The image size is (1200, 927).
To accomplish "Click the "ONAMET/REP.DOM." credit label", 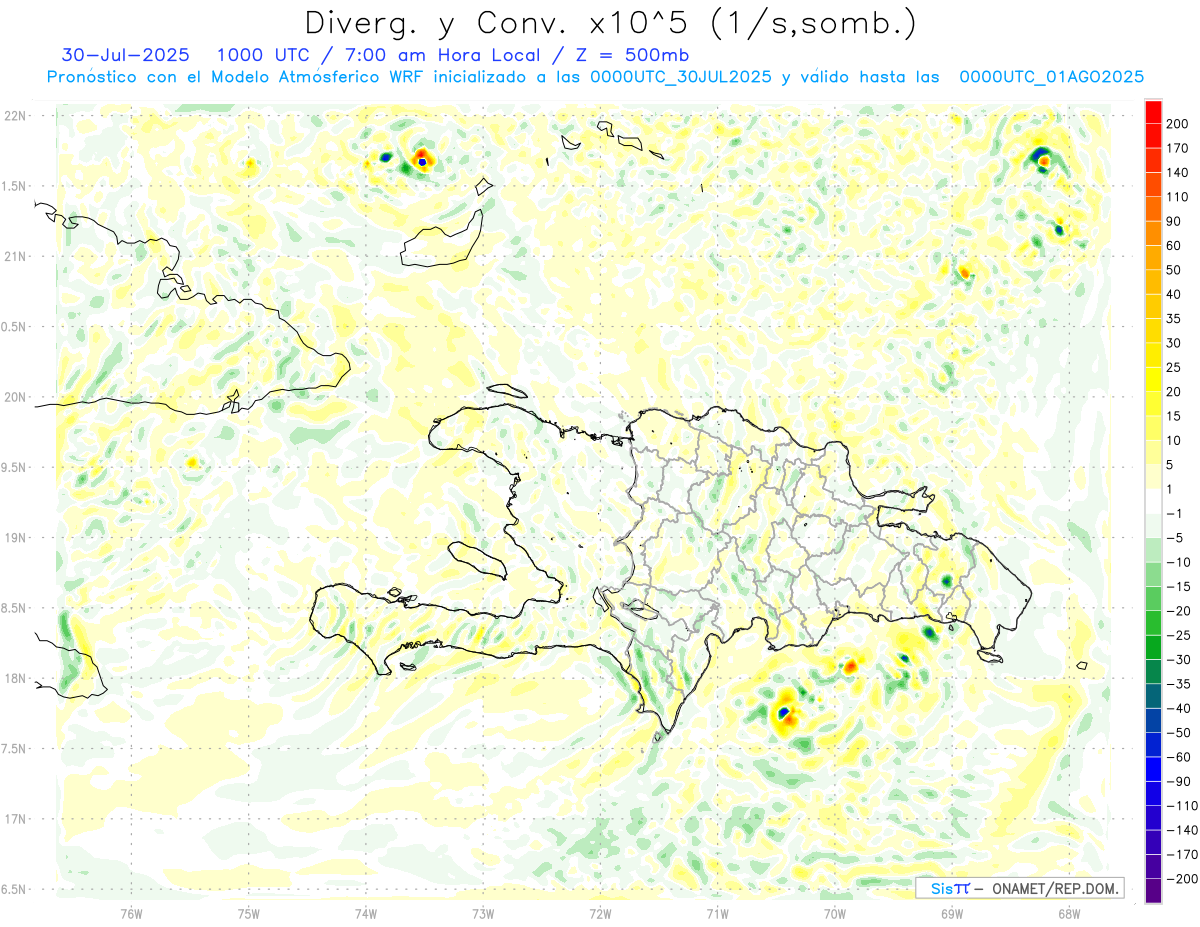I will coord(1056,888).
